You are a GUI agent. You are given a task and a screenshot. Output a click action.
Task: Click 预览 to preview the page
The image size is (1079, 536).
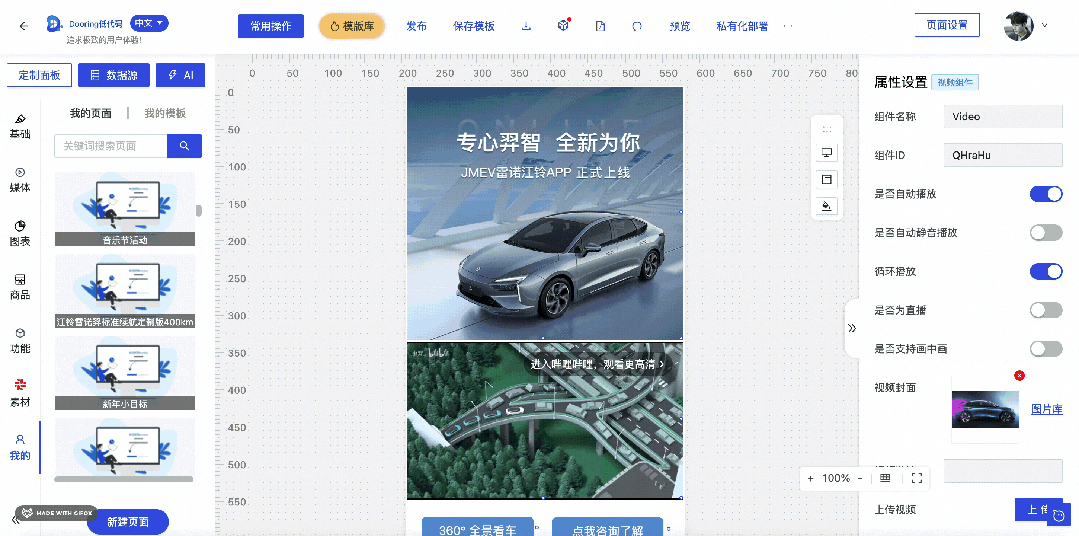[680, 26]
